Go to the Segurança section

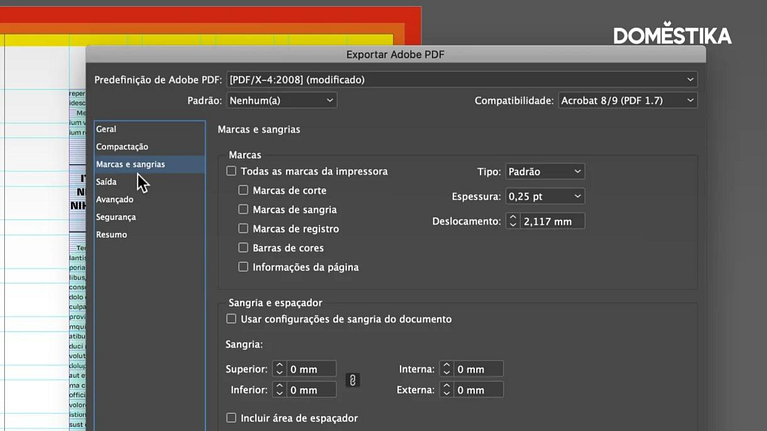(116, 217)
